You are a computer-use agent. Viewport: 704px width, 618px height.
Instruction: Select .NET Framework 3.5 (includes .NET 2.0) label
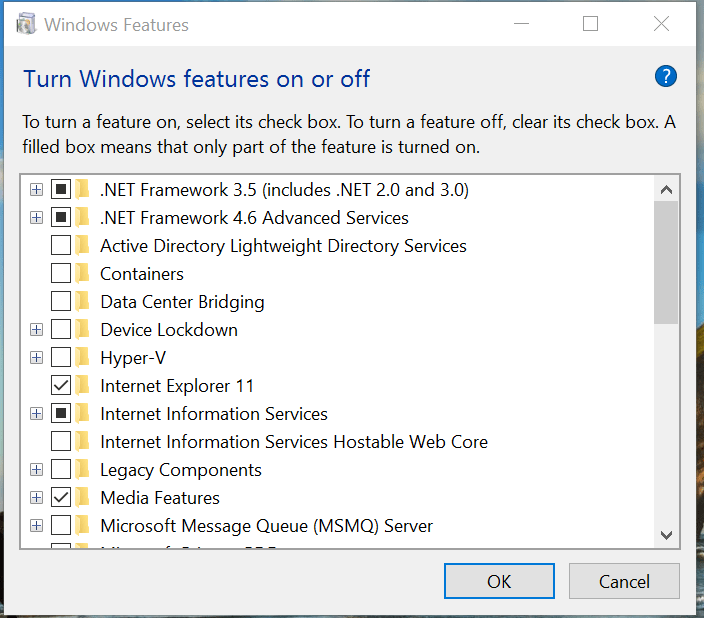coord(285,190)
